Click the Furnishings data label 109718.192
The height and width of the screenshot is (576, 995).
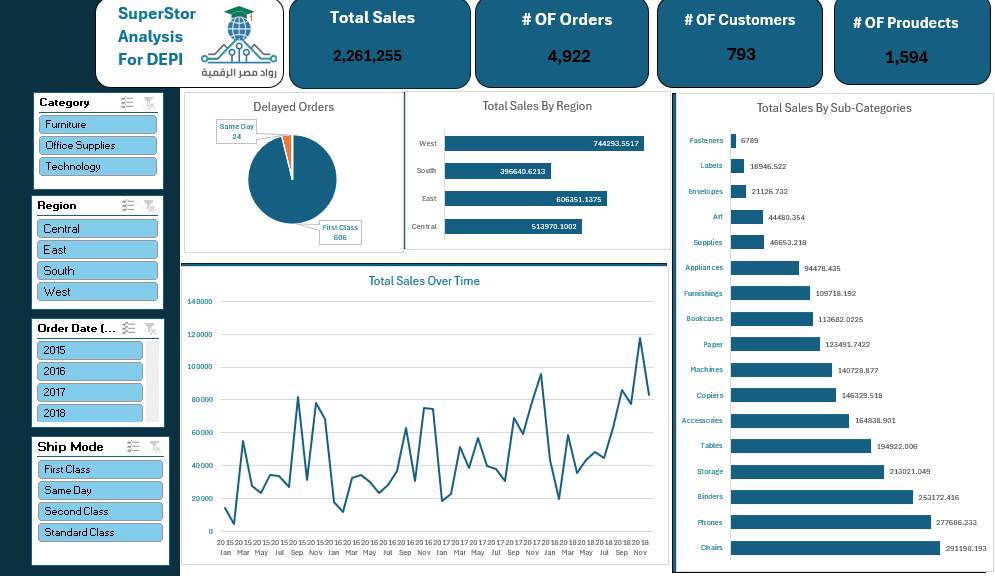click(x=836, y=294)
